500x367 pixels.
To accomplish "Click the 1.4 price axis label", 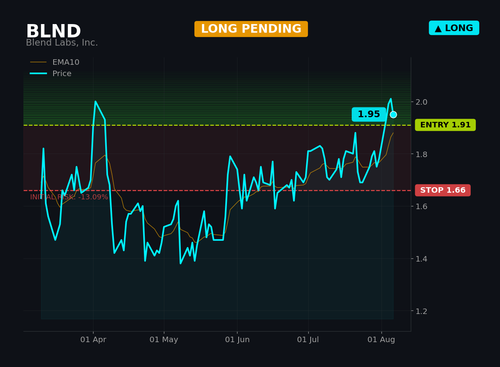I will [x=421, y=259].
